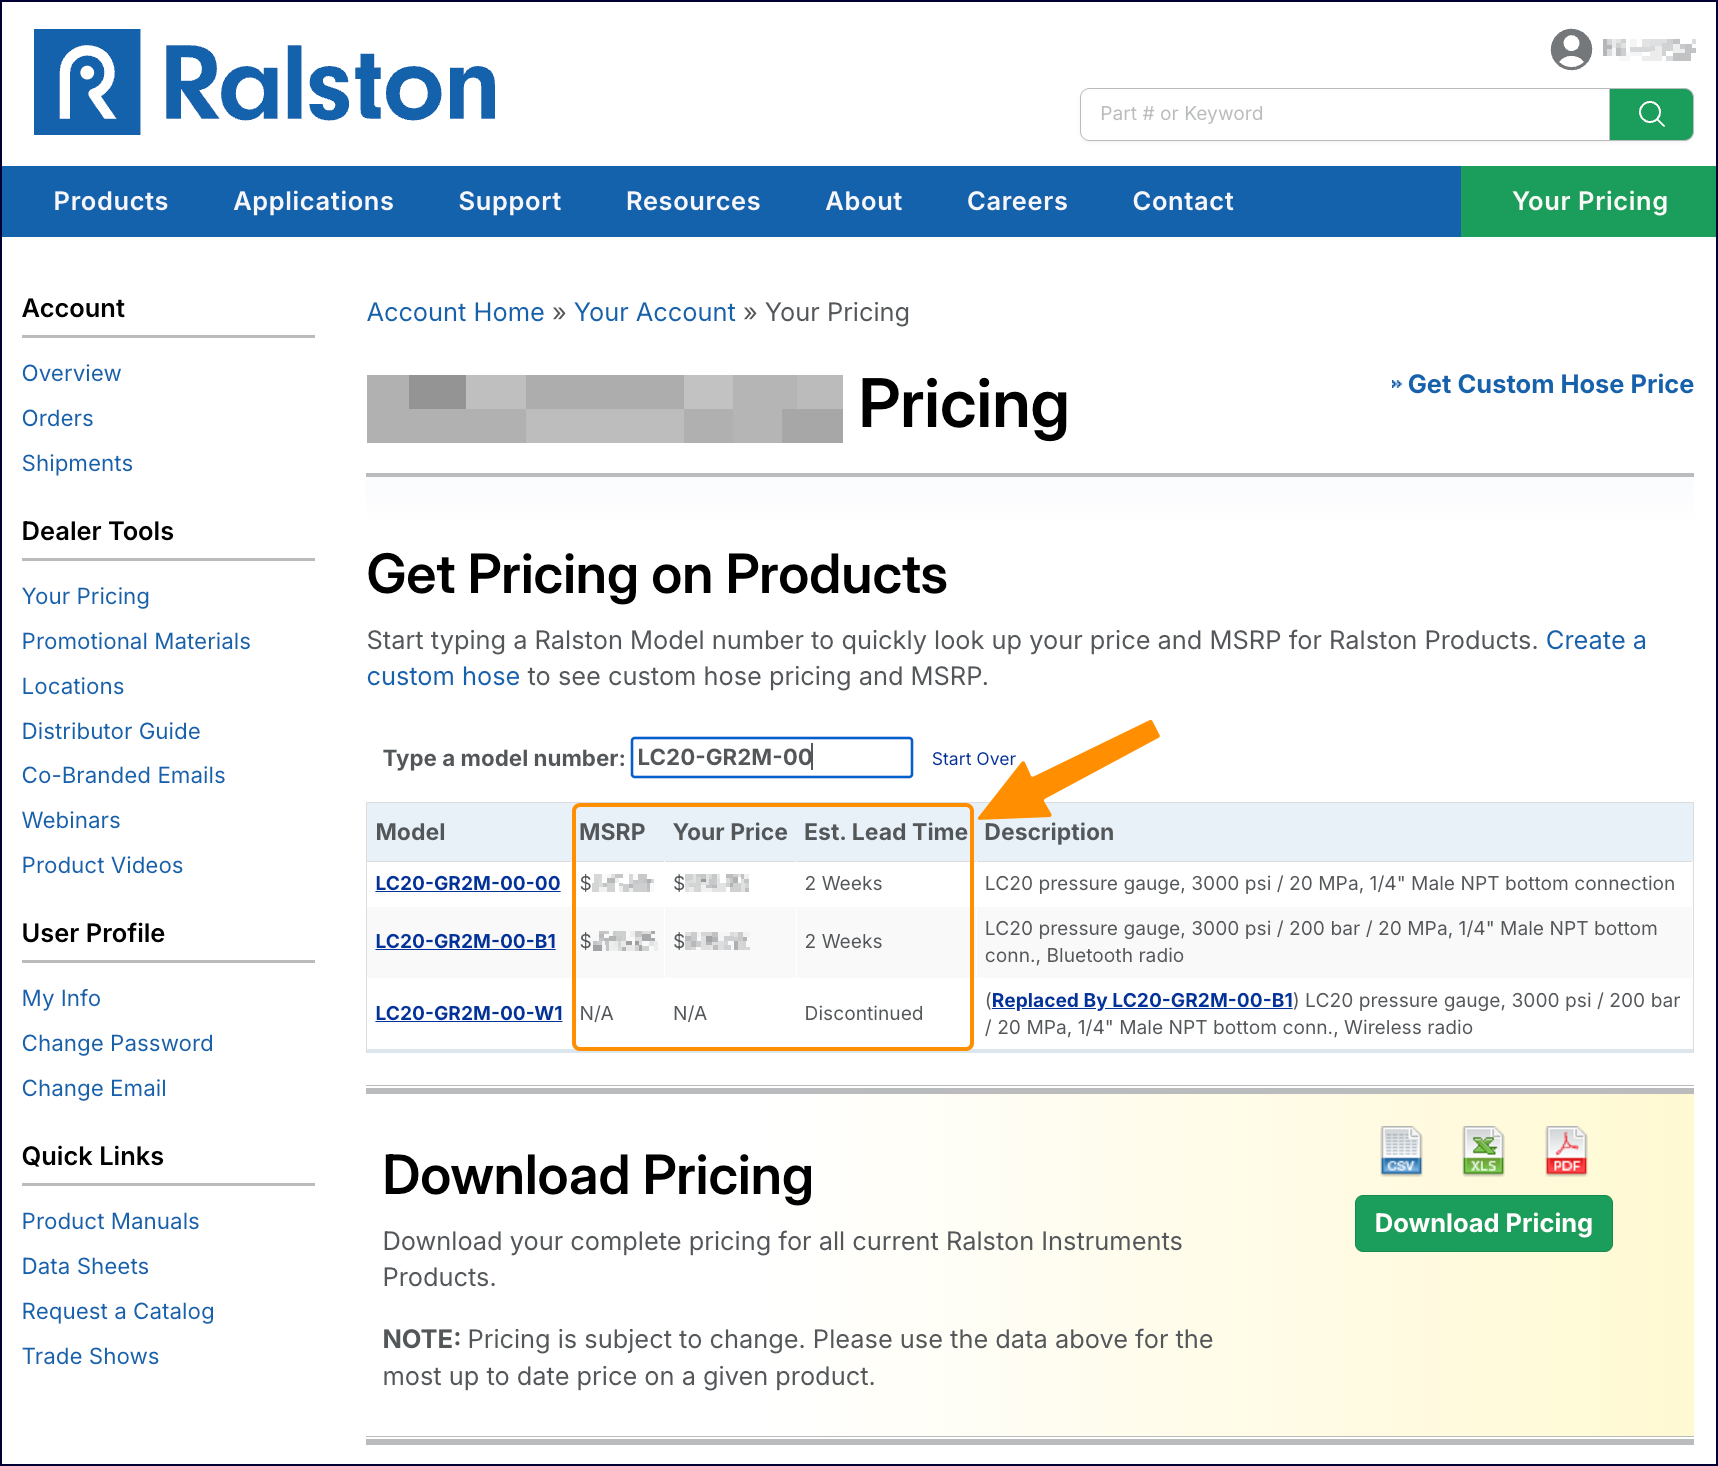Open My Info link
The image size is (1718, 1466).
coord(61,998)
